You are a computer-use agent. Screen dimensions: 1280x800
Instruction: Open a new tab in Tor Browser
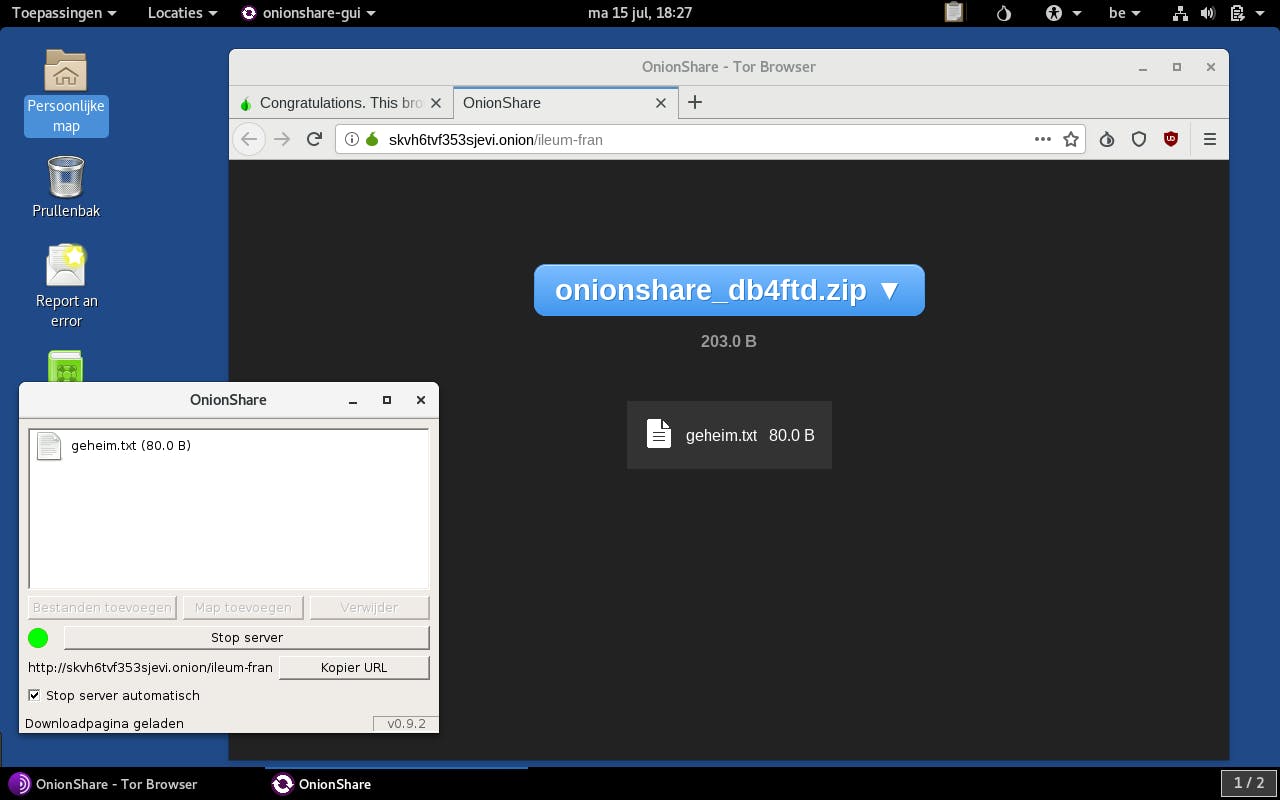point(695,102)
